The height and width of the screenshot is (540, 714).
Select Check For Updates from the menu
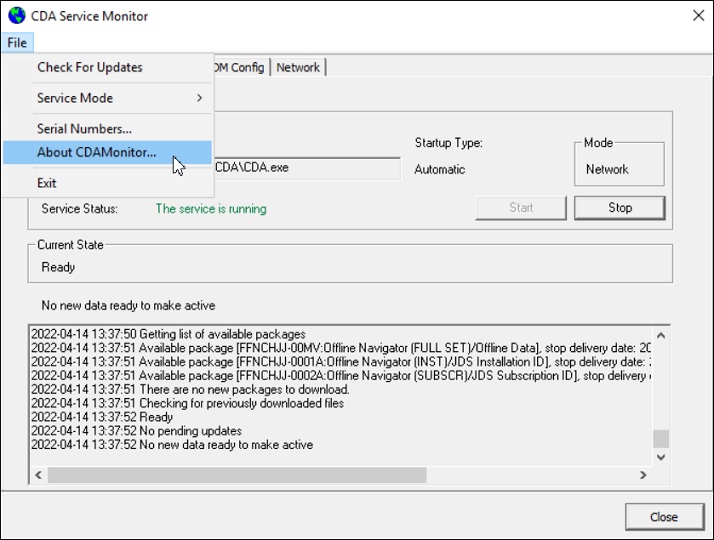tap(90, 68)
